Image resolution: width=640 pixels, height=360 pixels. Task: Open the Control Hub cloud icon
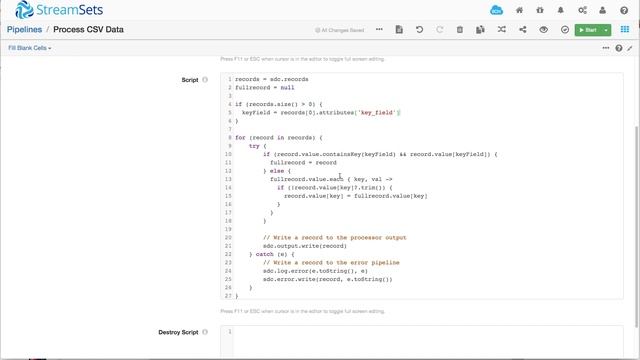point(496,10)
